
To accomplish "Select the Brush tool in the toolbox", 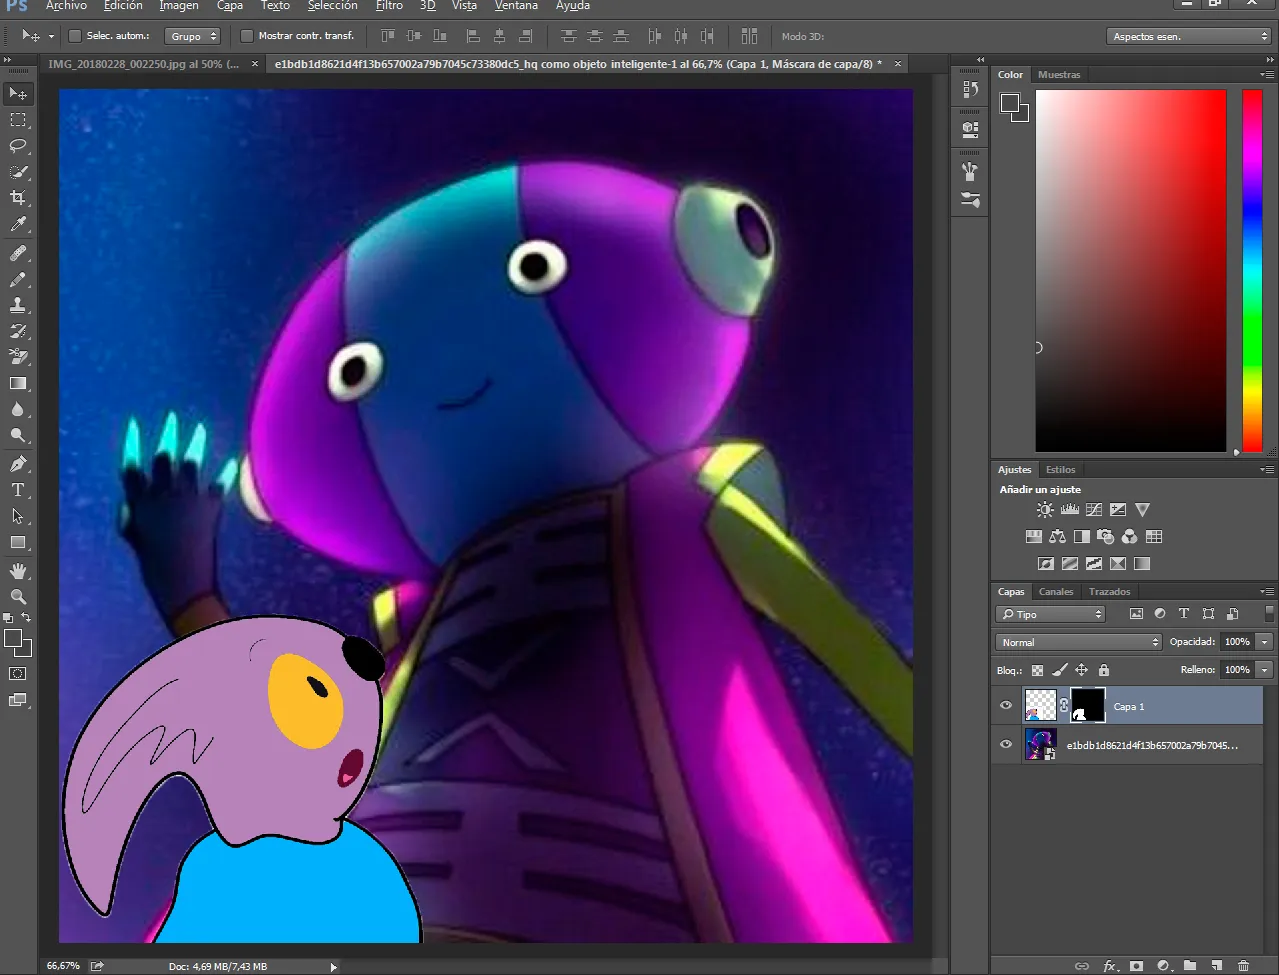I will (18, 280).
